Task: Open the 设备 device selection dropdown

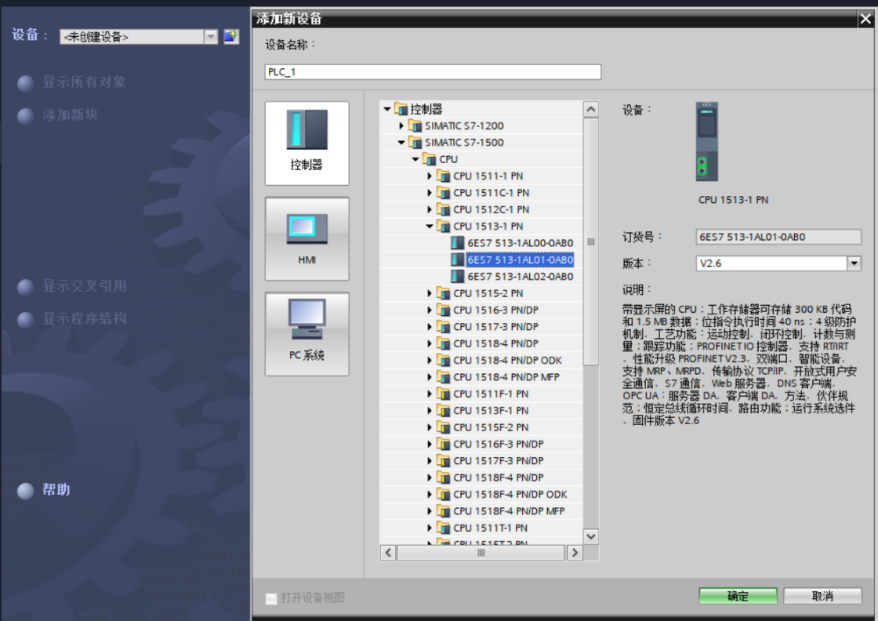Action: coord(211,37)
